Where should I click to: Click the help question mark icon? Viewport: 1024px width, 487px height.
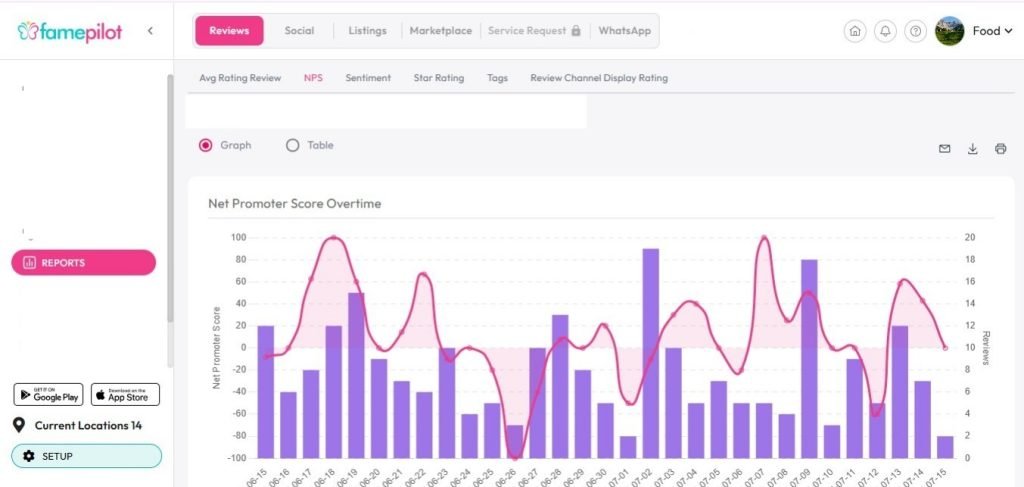point(916,31)
